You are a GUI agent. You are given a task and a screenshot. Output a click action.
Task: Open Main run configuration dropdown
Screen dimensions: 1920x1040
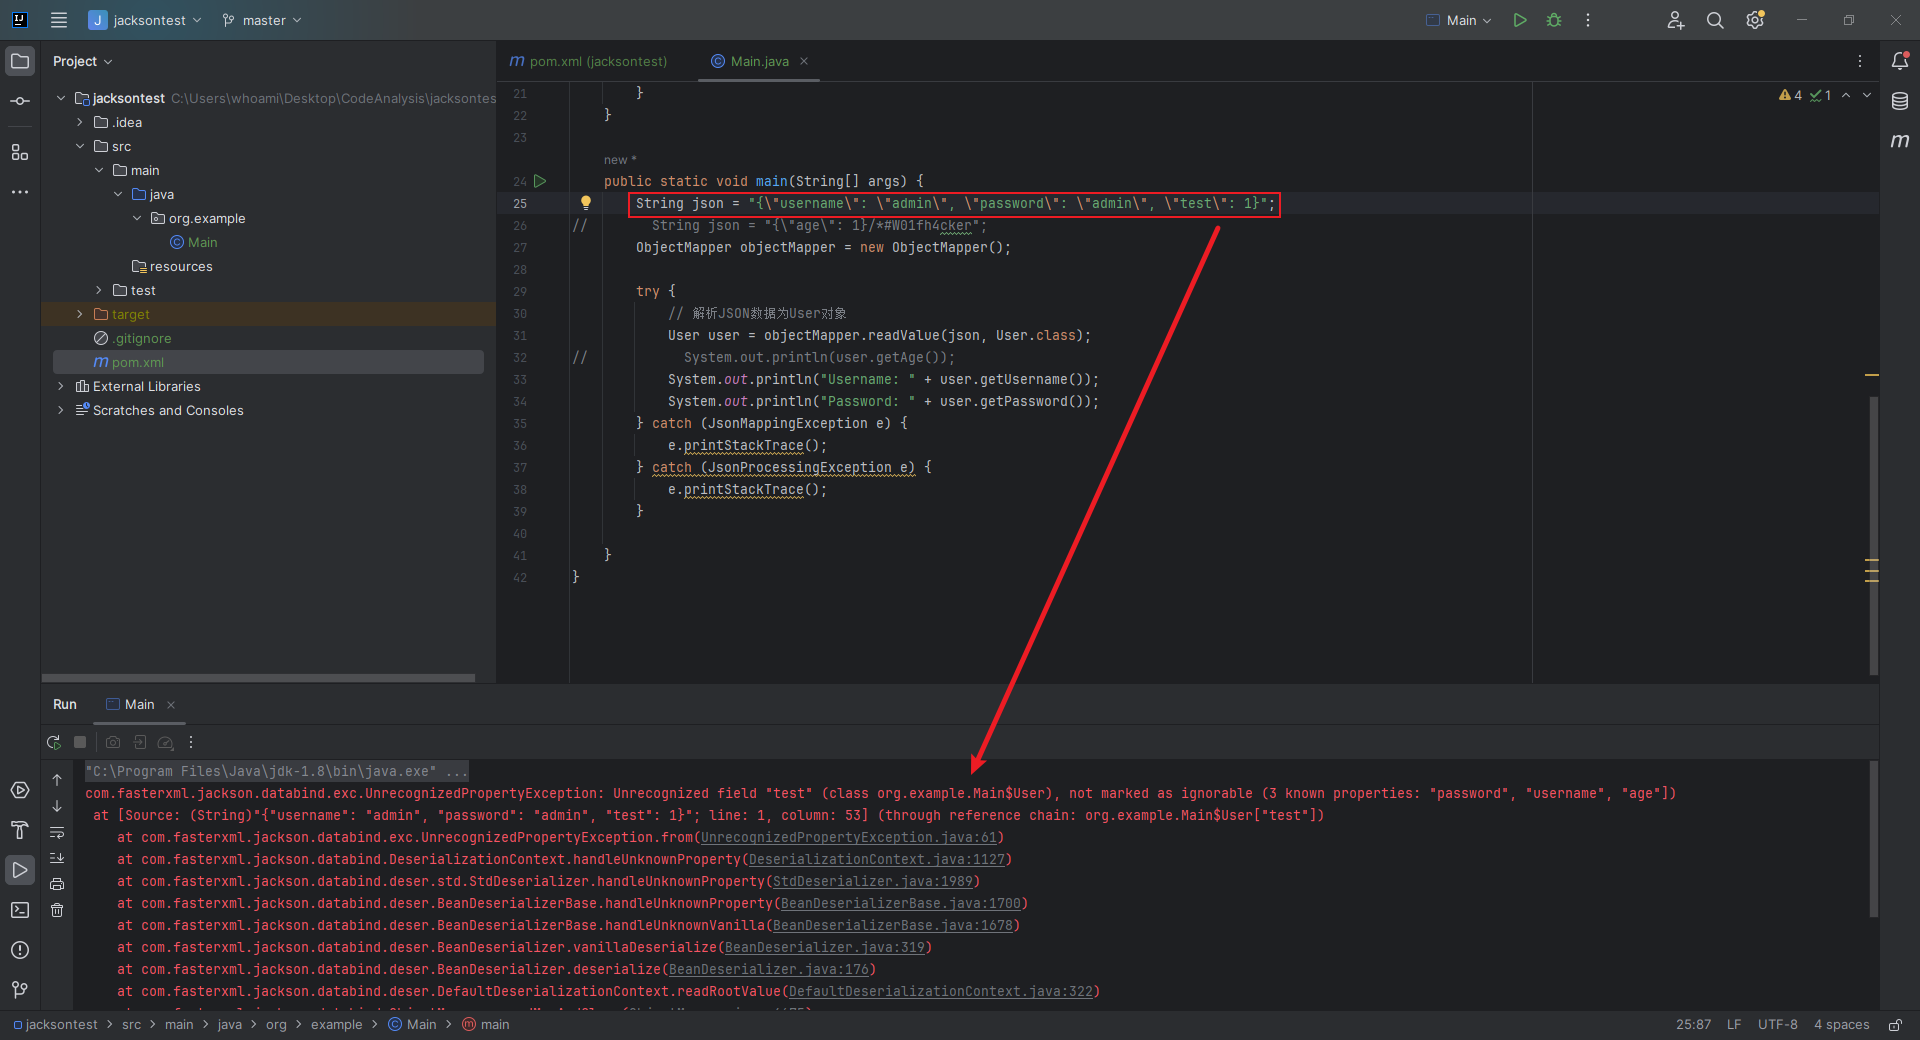click(1459, 20)
